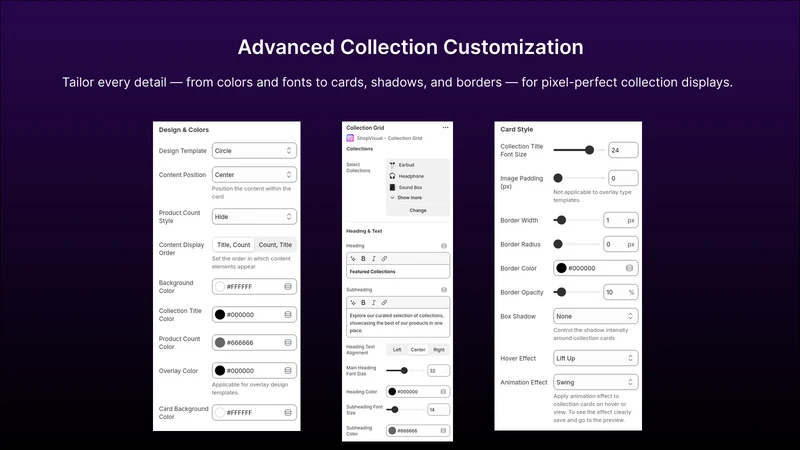Click the magic wand icon in Heading toolbar

[x=353, y=259]
